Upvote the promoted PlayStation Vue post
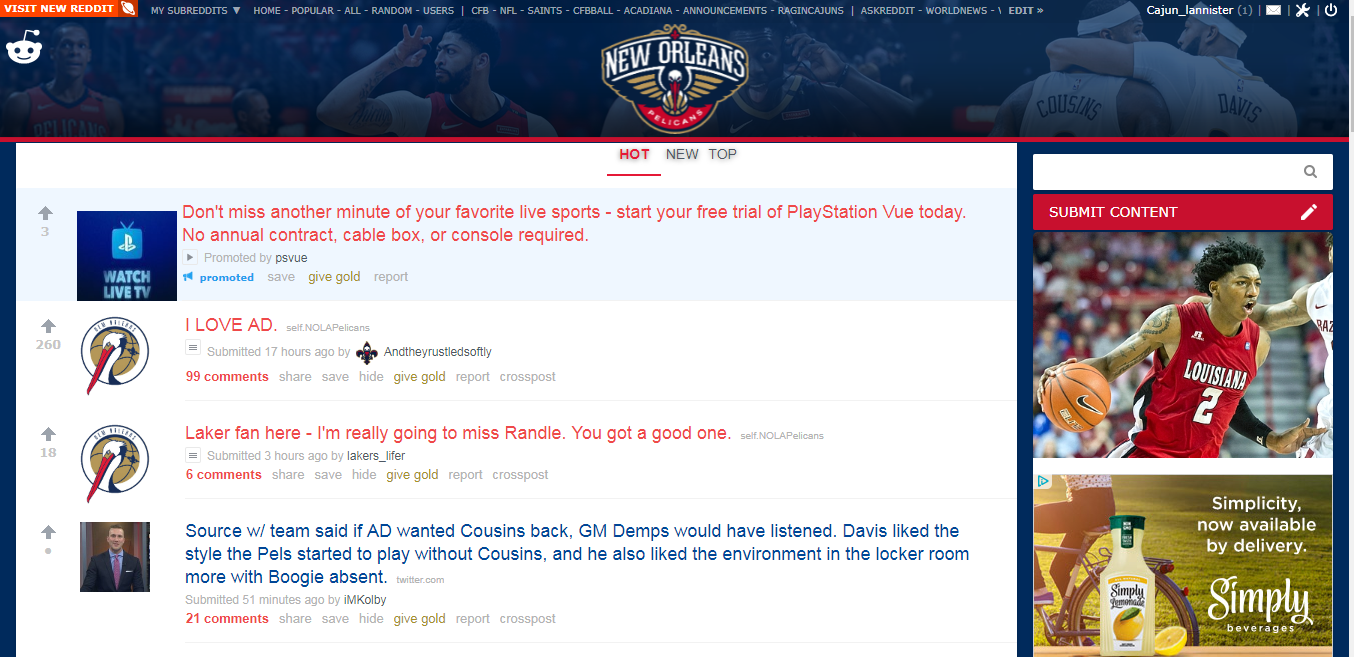The image size is (1354, 657). coord(45,213)
